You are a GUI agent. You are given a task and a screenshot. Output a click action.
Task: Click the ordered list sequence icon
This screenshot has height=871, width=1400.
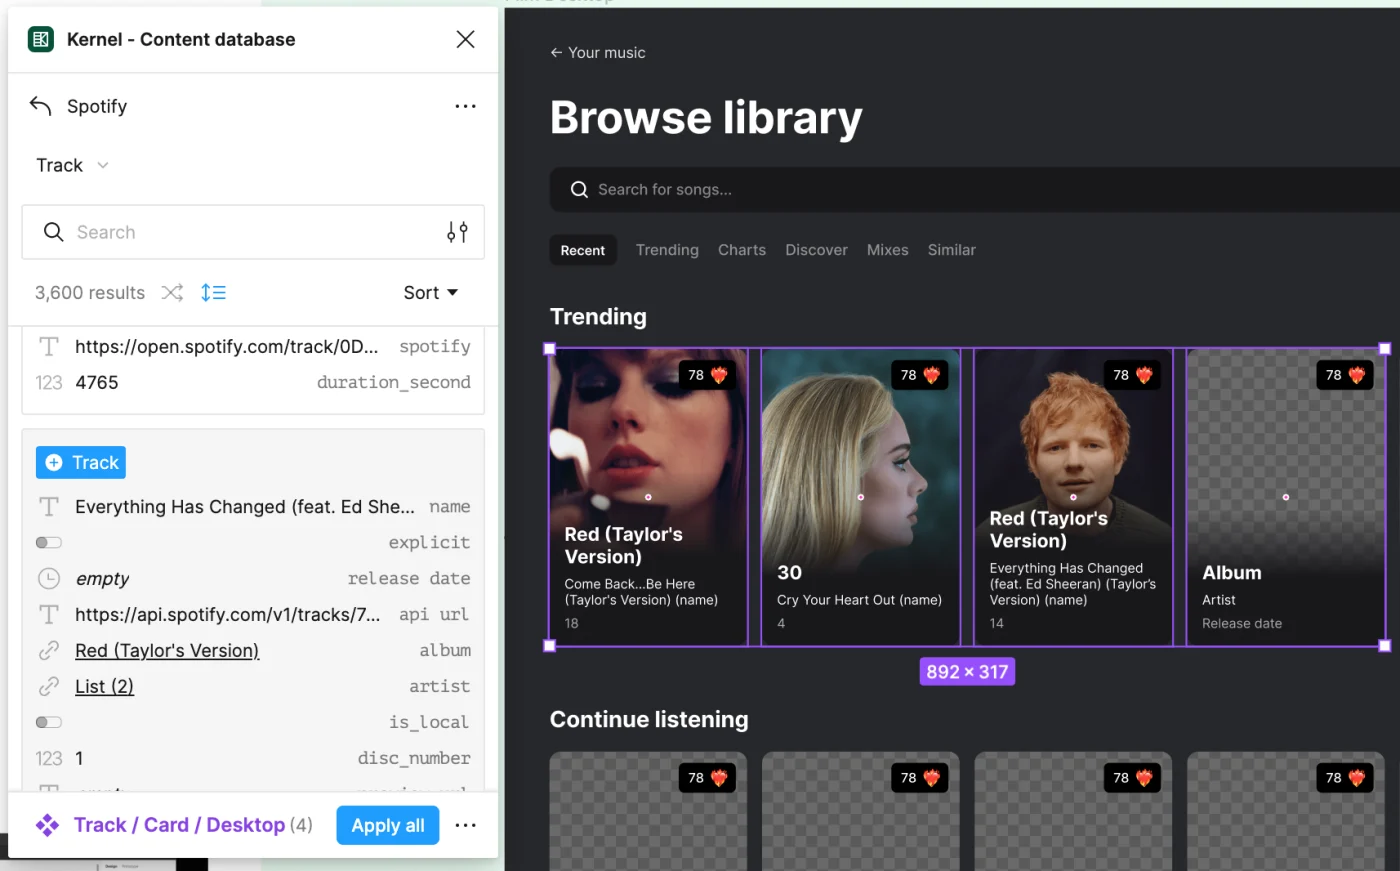[213, 292]
